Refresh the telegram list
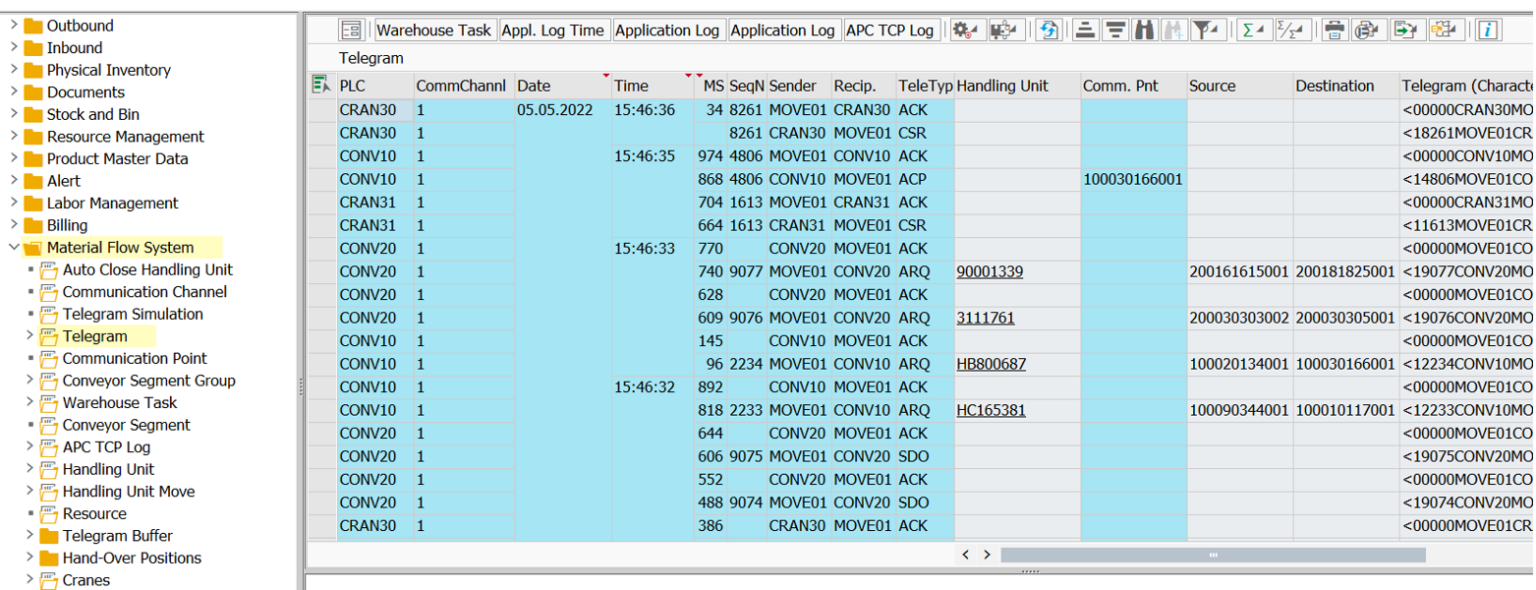1536x590 pixels. click(x=1049, y=30)
